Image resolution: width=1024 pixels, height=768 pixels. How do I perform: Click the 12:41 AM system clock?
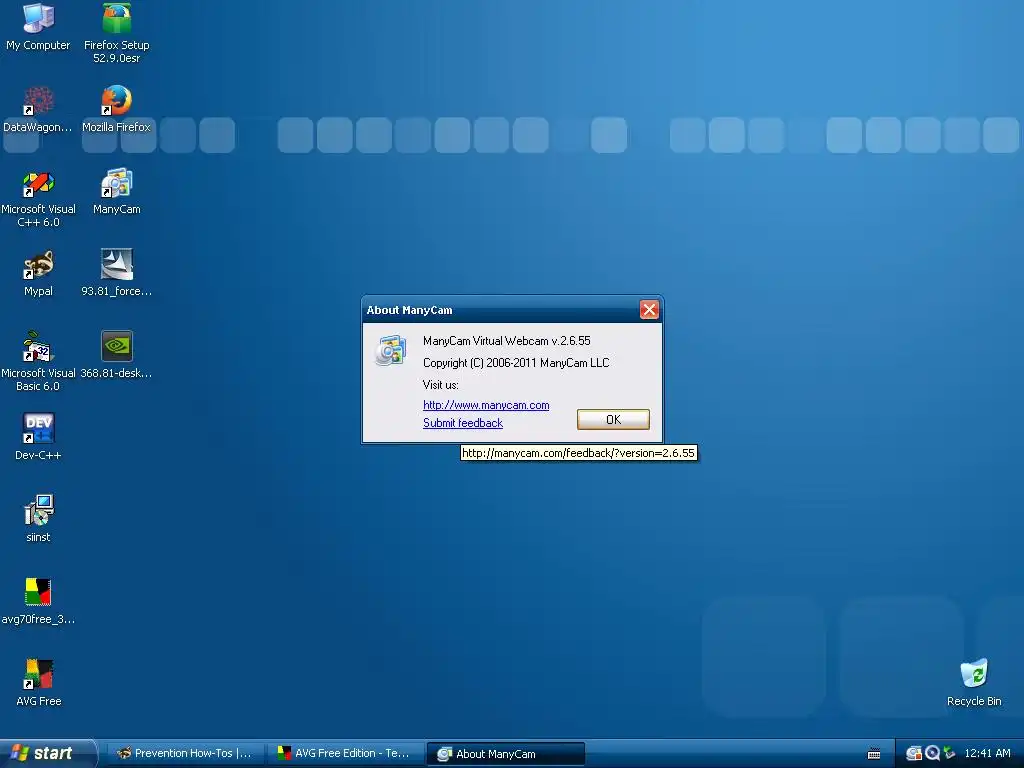click(987, 753)
